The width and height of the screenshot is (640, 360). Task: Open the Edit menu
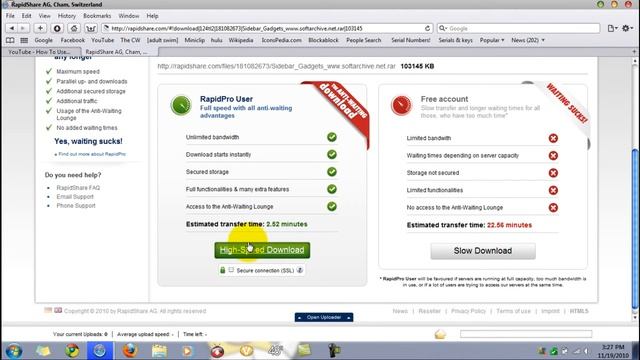(x=27, y=16)
